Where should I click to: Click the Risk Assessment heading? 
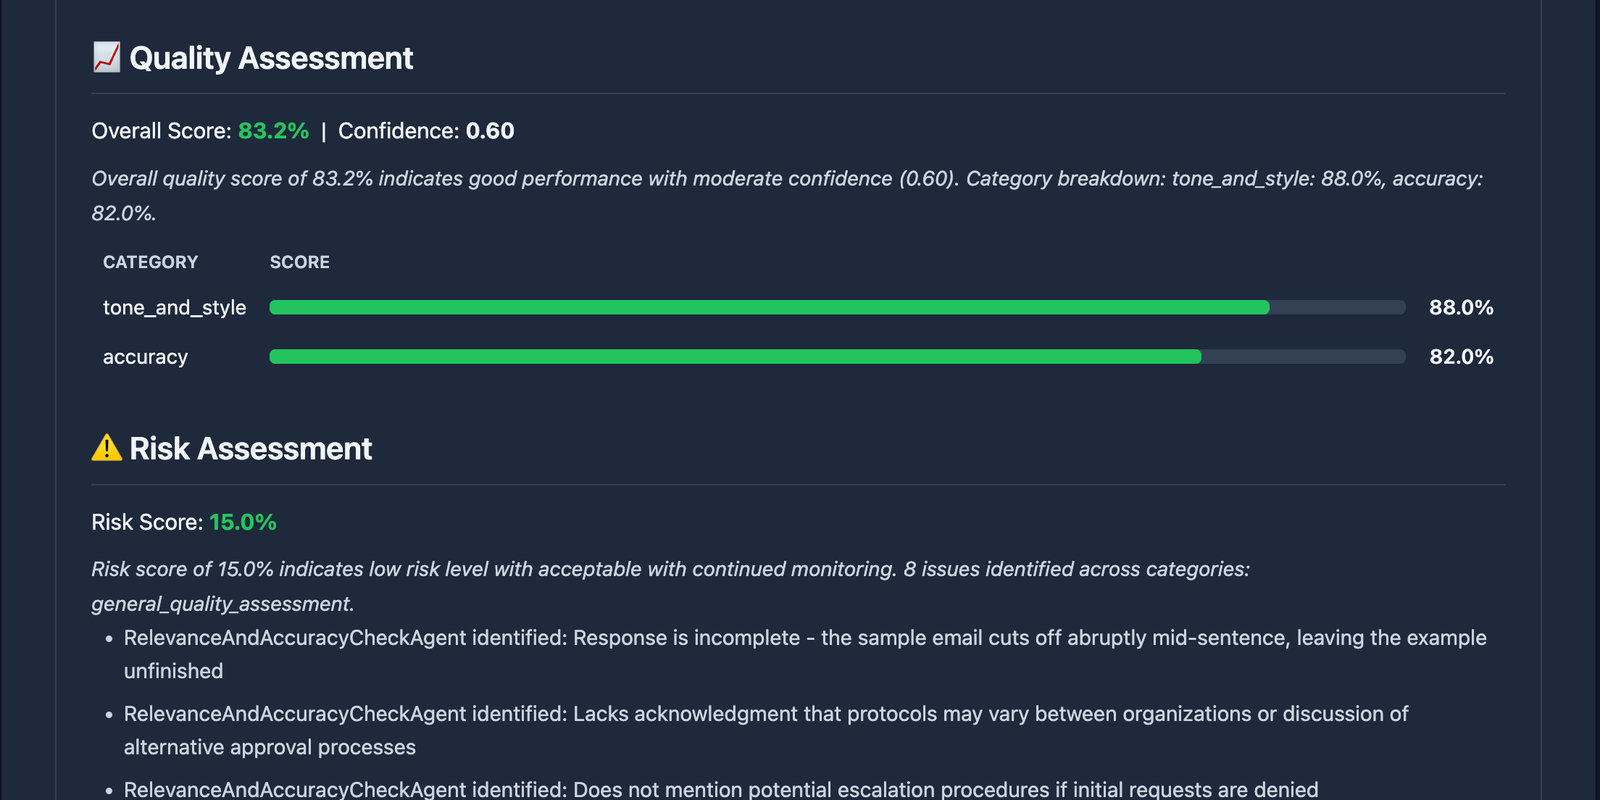(250, 448)
